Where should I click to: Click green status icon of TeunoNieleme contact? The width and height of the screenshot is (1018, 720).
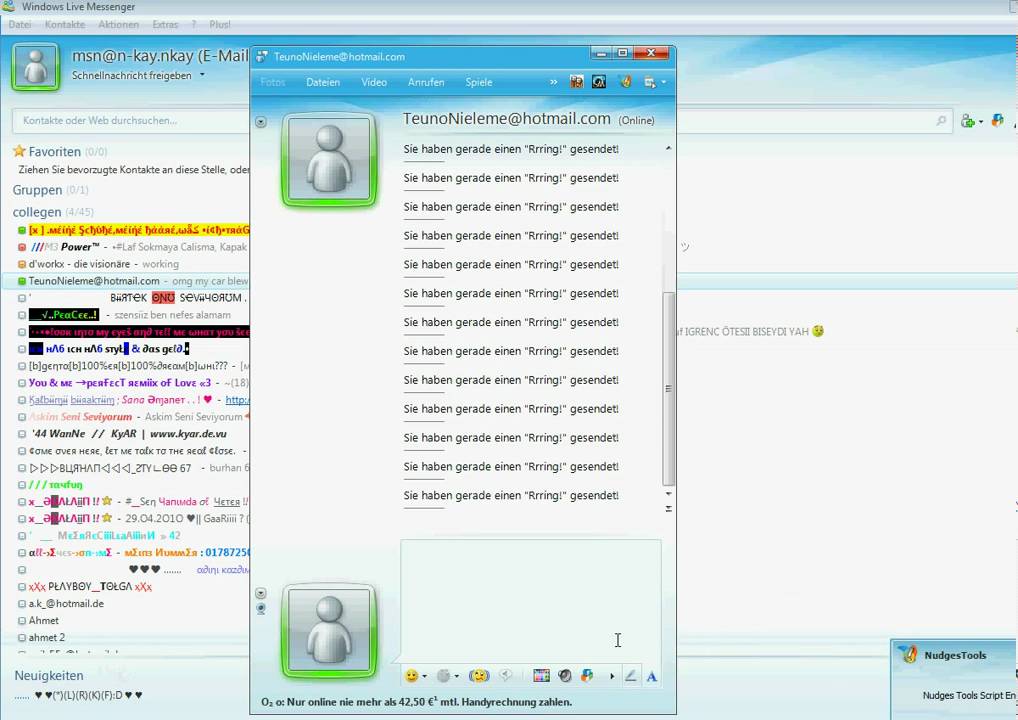point(21,281)
